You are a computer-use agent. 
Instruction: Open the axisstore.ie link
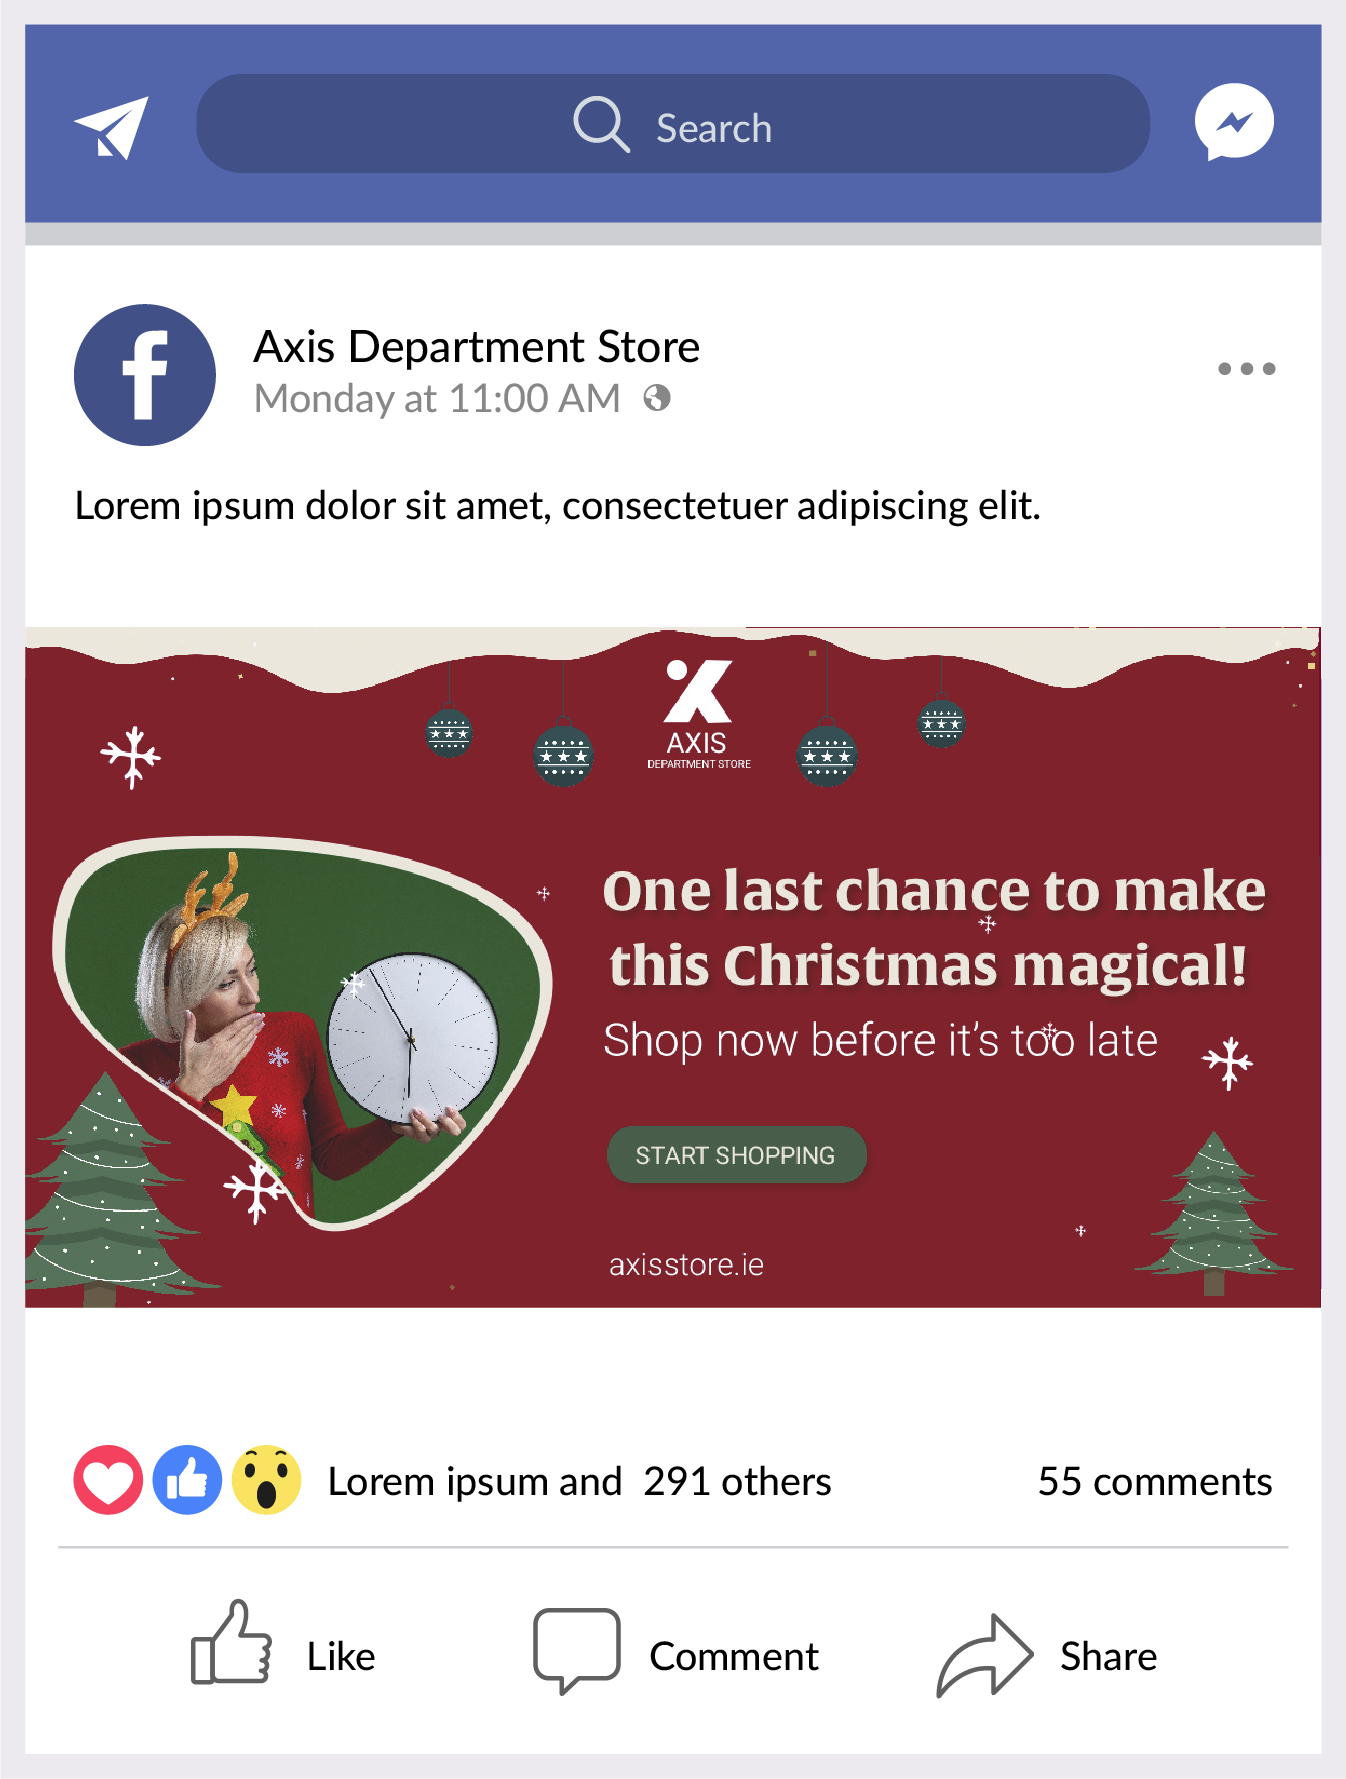tap(686, 1265)
